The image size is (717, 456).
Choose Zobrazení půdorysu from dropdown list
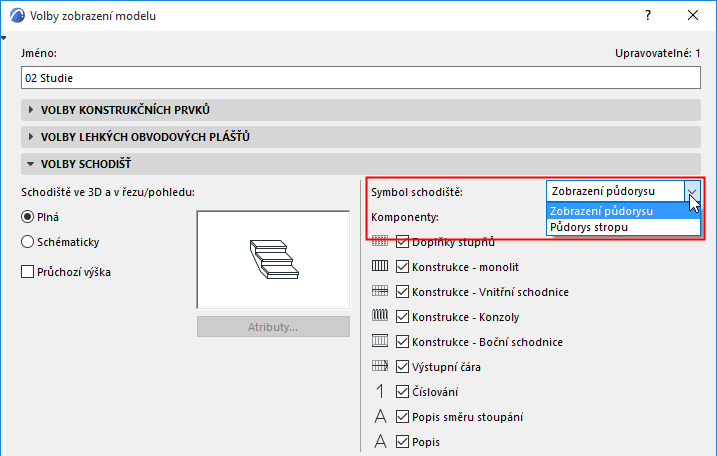coord(623,211)
